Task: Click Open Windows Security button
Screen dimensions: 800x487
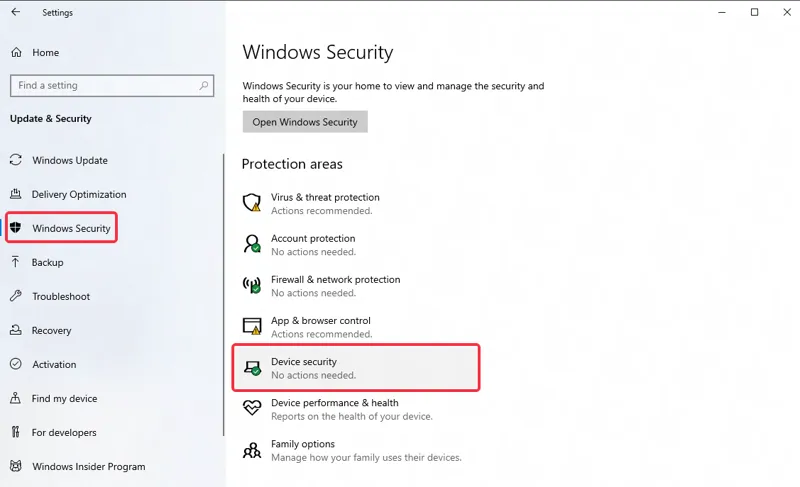Action: click(305, 122)
